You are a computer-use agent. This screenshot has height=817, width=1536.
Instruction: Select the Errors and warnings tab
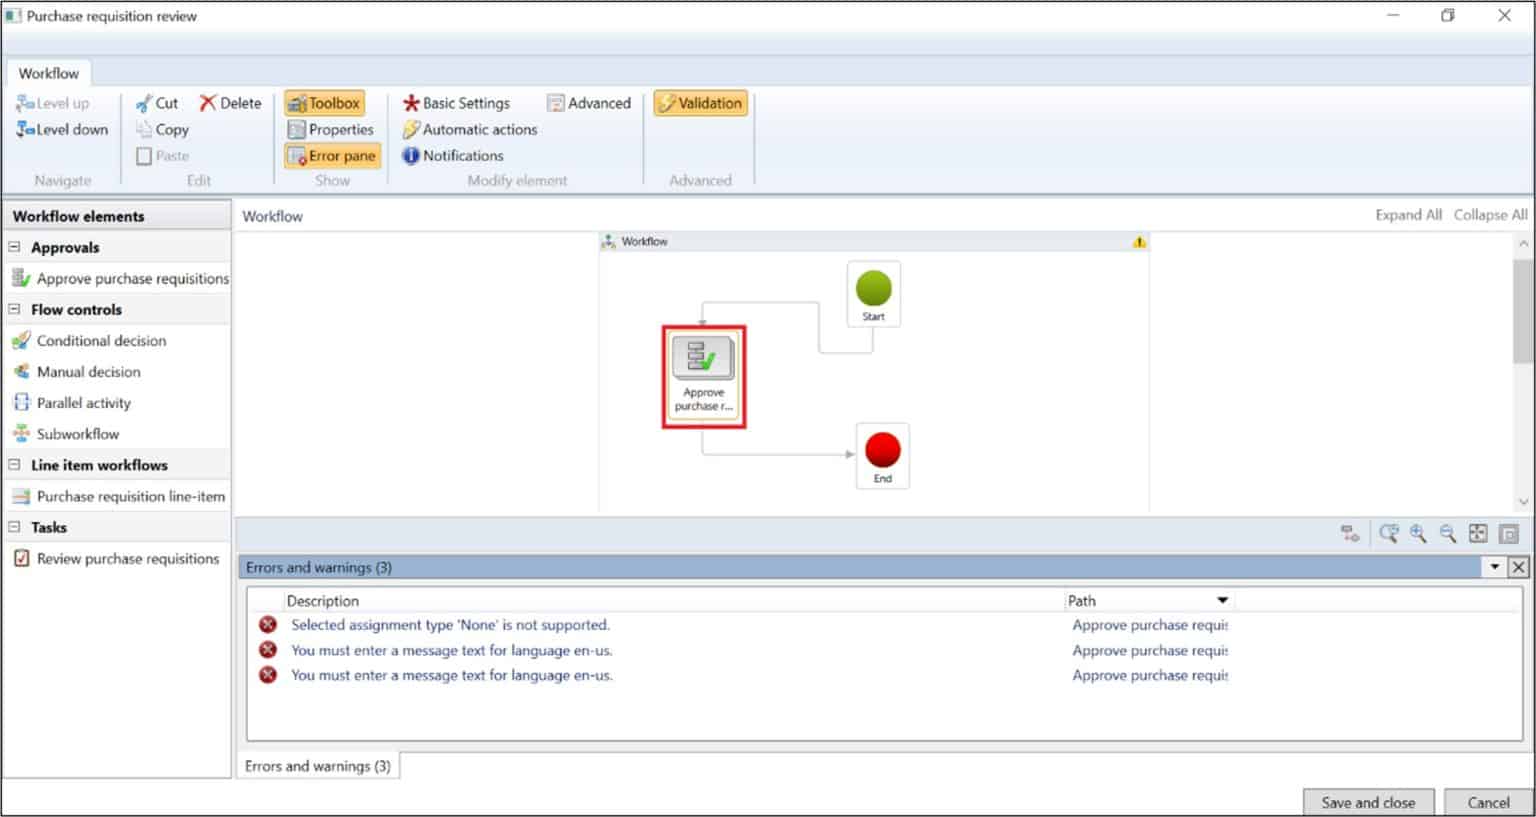pyautogui.click(x=317, y=765)
